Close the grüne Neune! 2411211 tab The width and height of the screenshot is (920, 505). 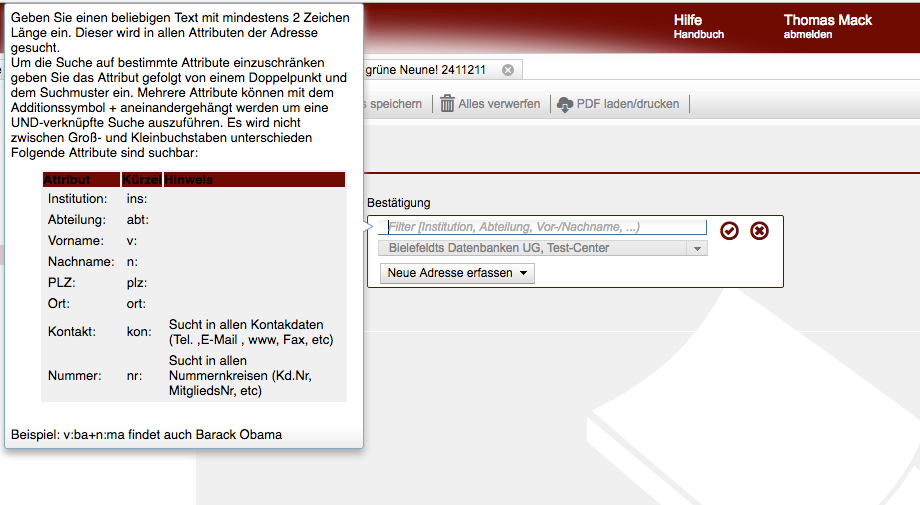coord(508,69)
